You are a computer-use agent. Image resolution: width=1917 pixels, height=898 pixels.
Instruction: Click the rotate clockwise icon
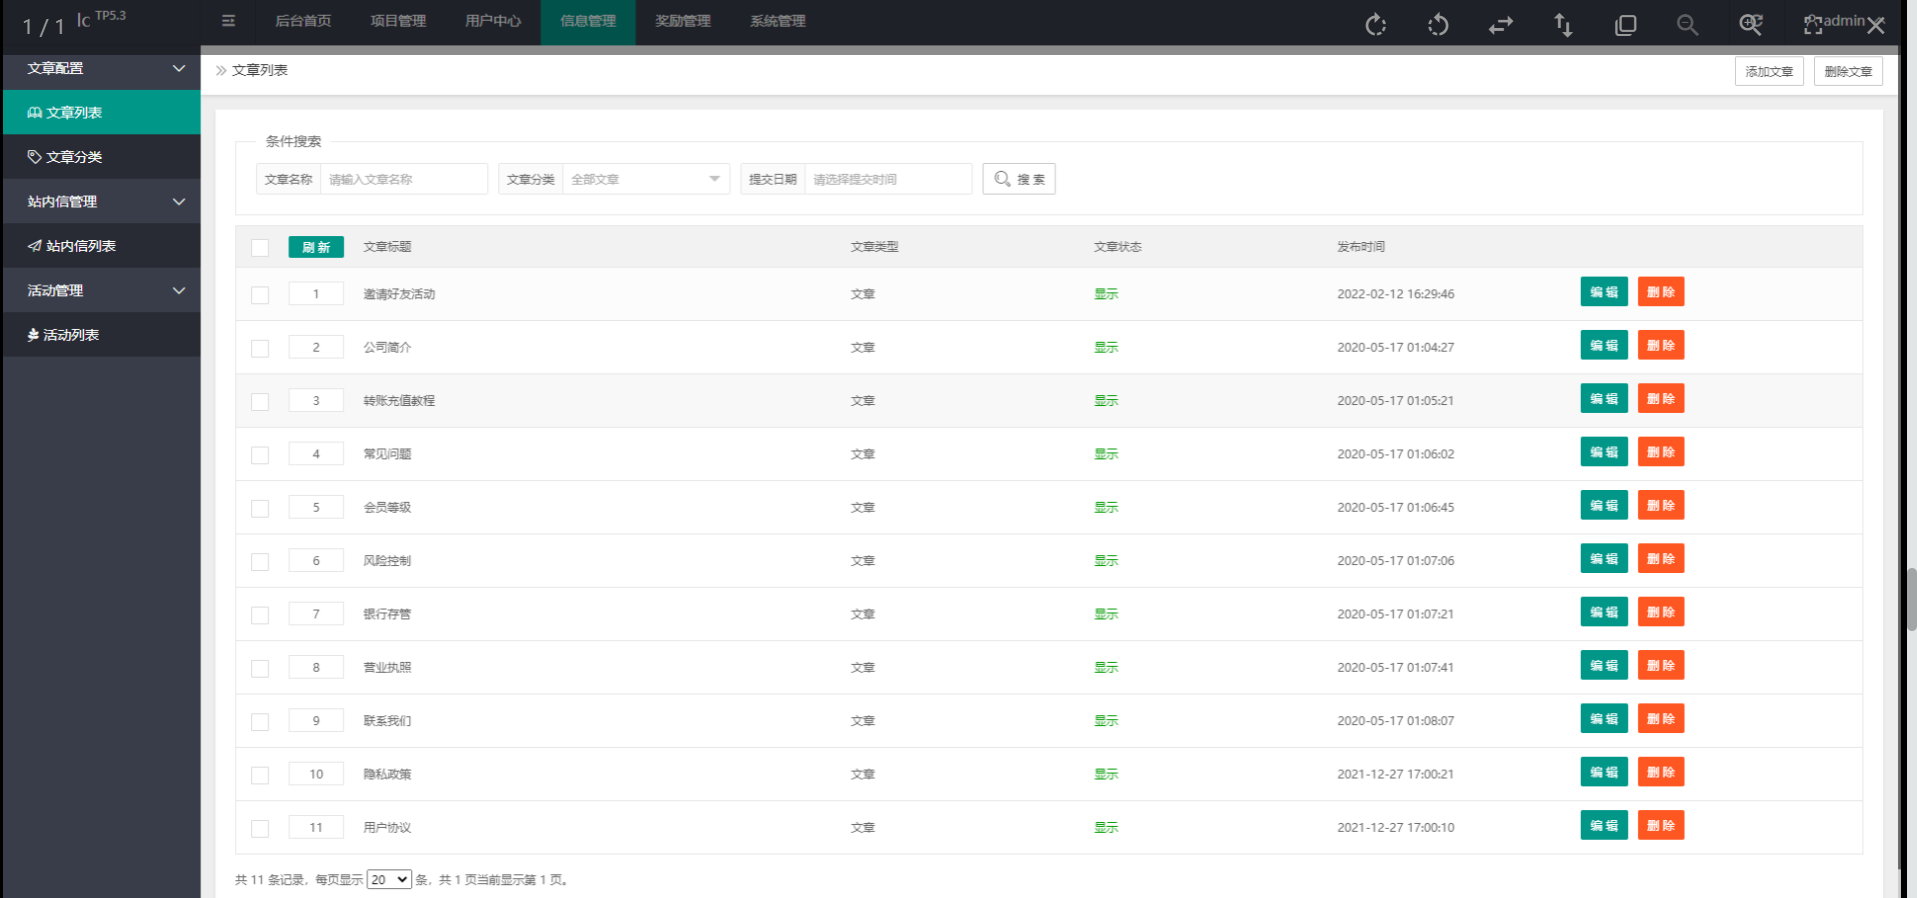pos(1376,25)
